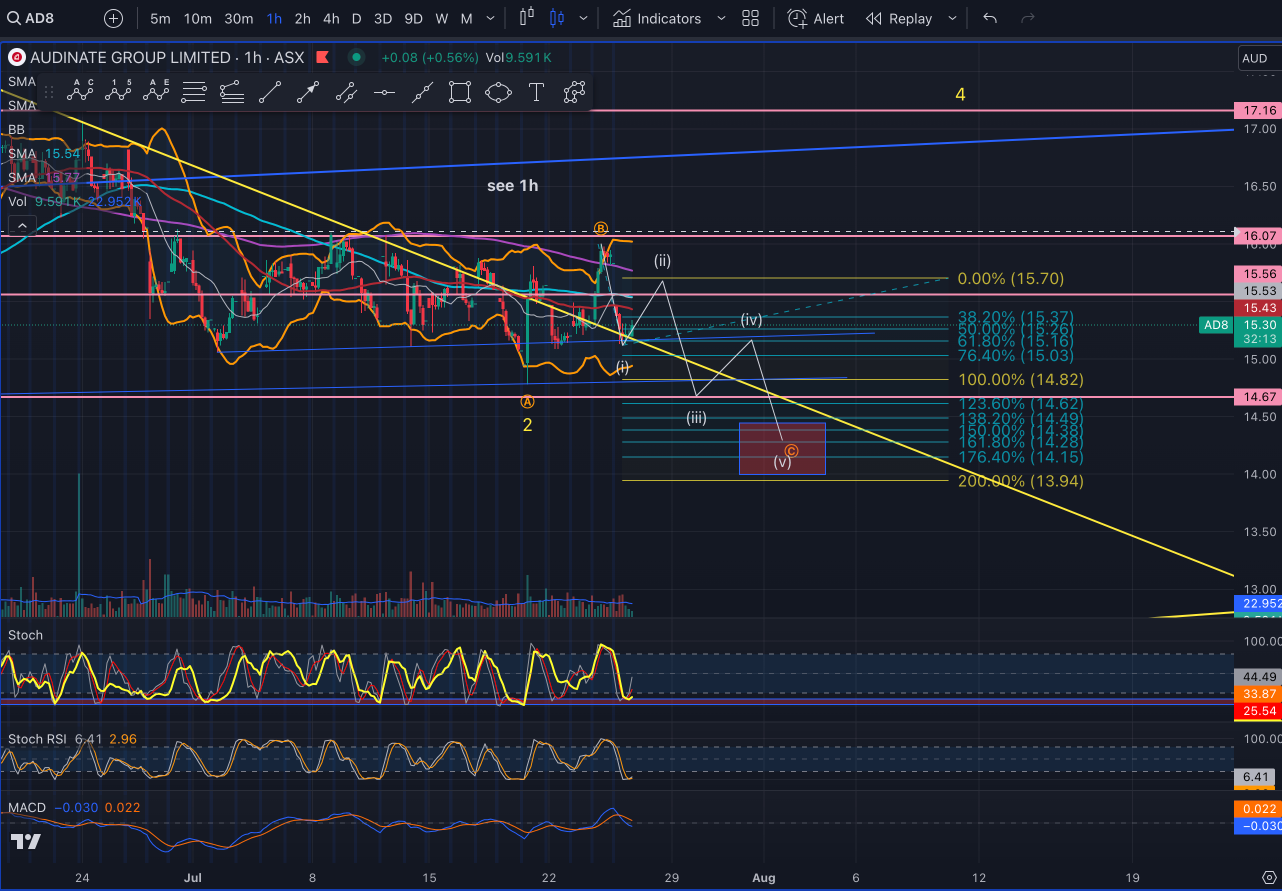Create an Alert
Screen dimensions: 1282x891
[815, 18]
